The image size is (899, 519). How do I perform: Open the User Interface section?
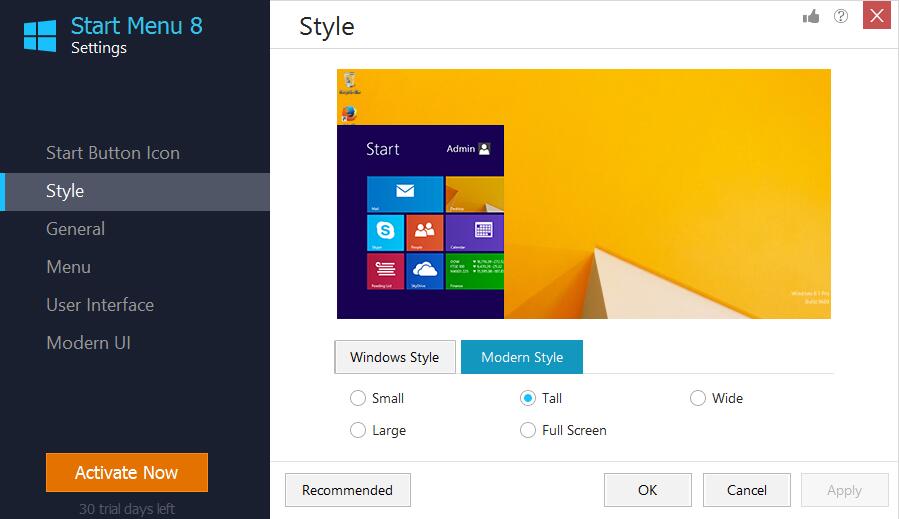135,305
